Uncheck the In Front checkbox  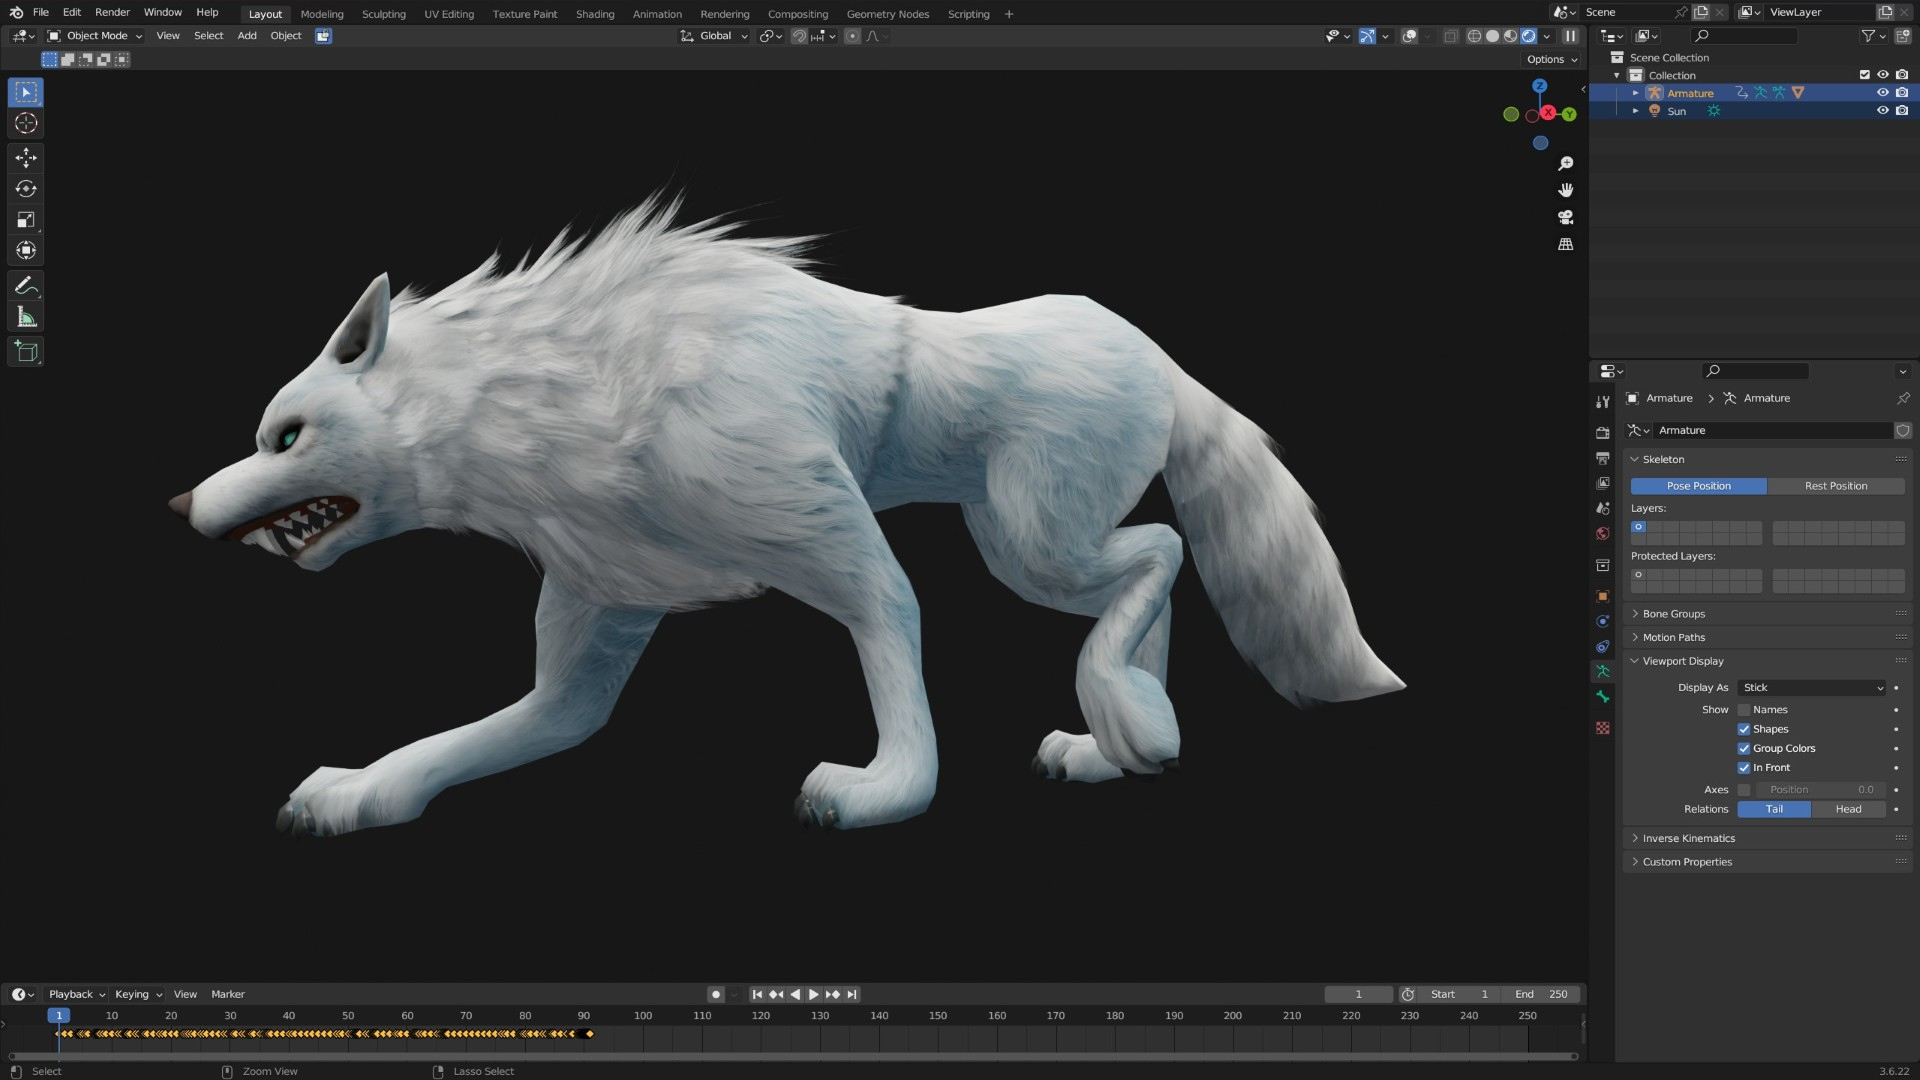tap(1744, 768)
